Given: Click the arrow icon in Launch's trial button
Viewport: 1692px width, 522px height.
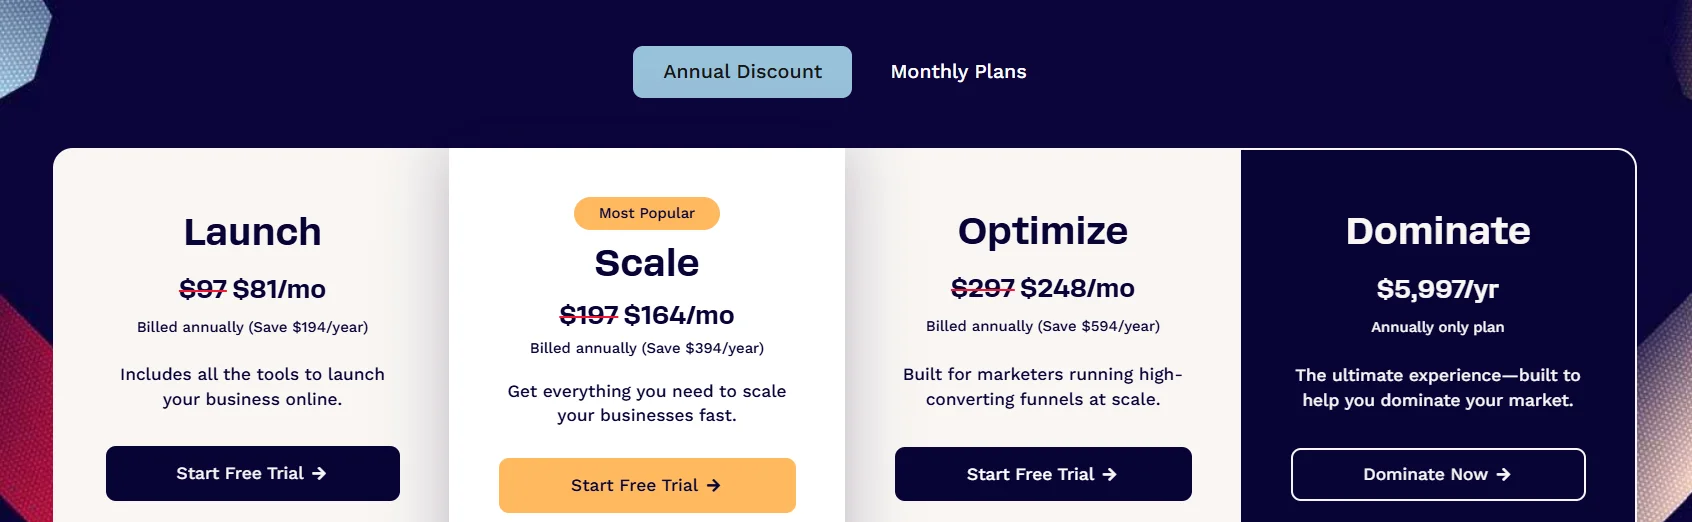Looking at the screenshot, I should pyautogui.click(x=319, y=474).
